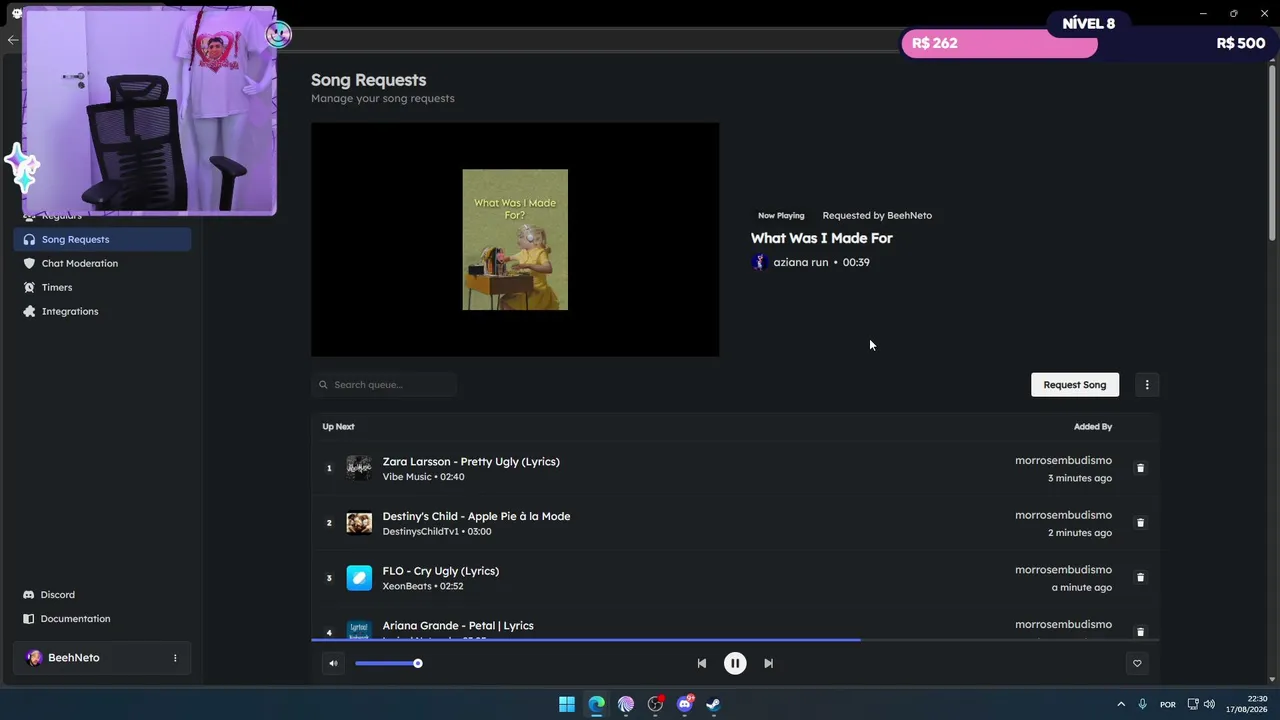This screenshot has height=720, width=1280.
Task: Click the "Added By" column header
Action: point(1093,427)
